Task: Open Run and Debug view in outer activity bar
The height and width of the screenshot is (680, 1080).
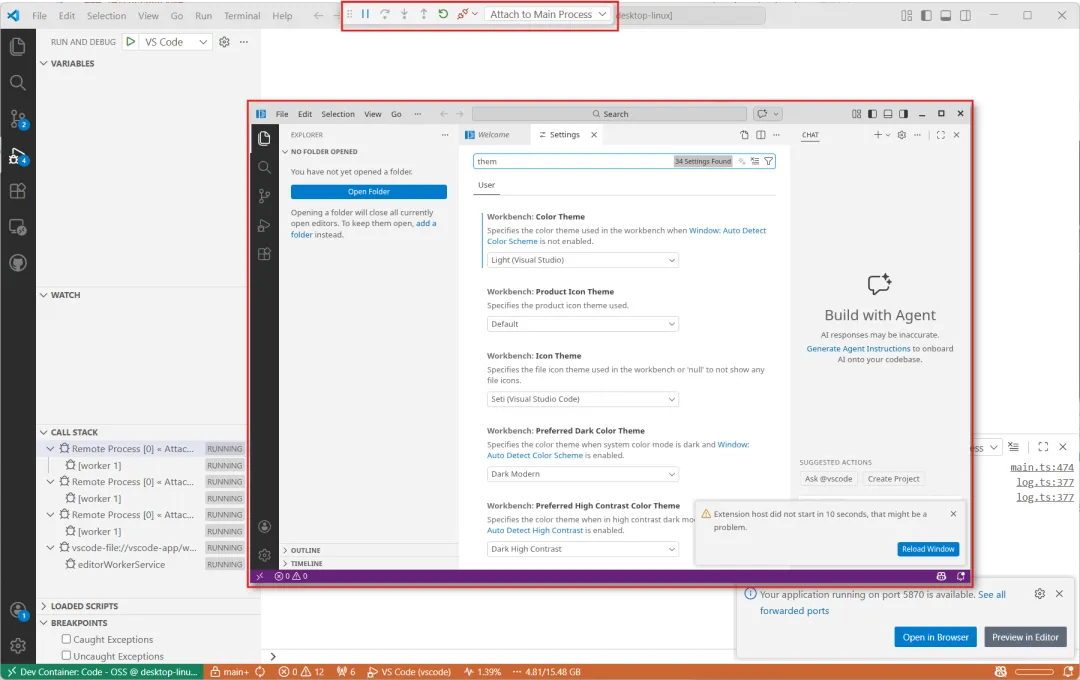Action: pyautogui.click(x=18, y=156)
